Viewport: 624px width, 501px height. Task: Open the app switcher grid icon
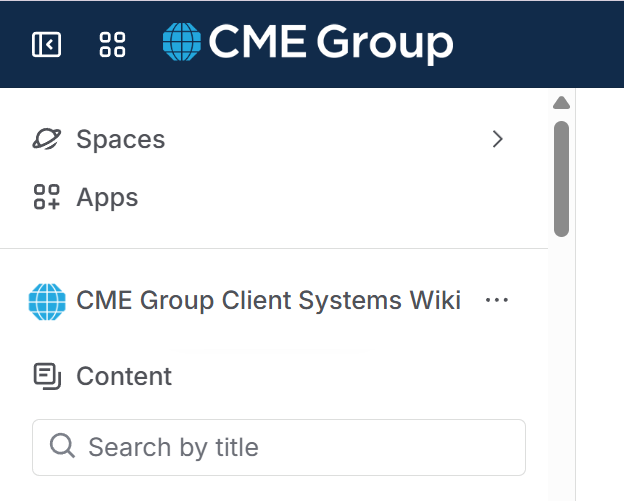(x=112, y=44)
